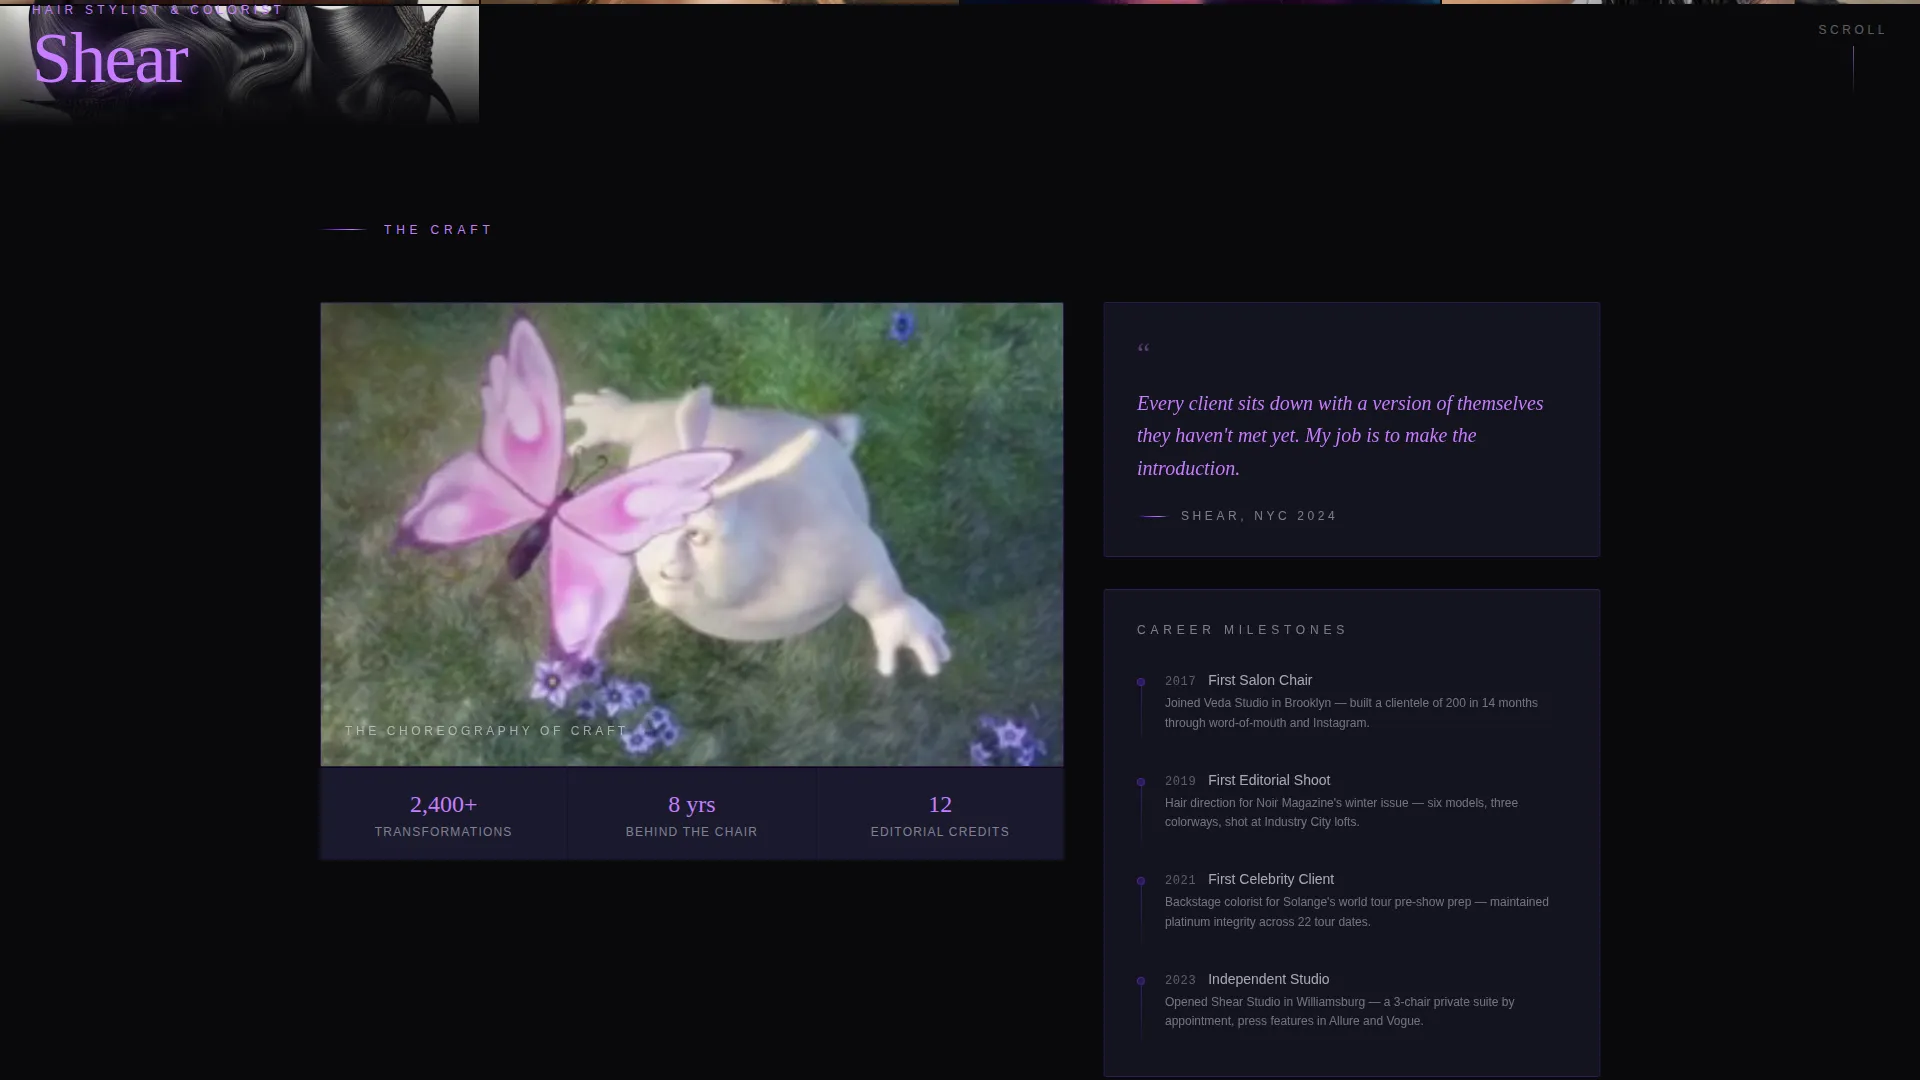1920x1080 pixels.
Task: Click the SCROLL indicator text
Action: 1852,30
